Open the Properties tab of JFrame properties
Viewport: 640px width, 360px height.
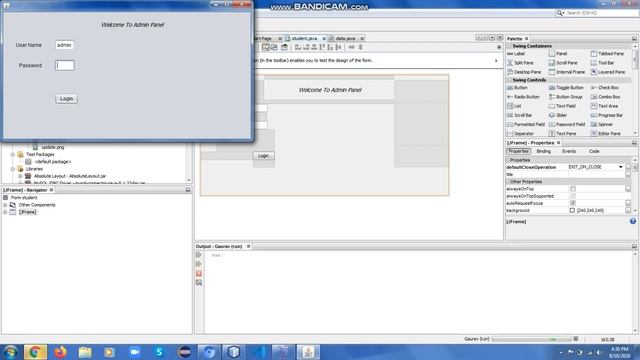(x=518, y=151)
